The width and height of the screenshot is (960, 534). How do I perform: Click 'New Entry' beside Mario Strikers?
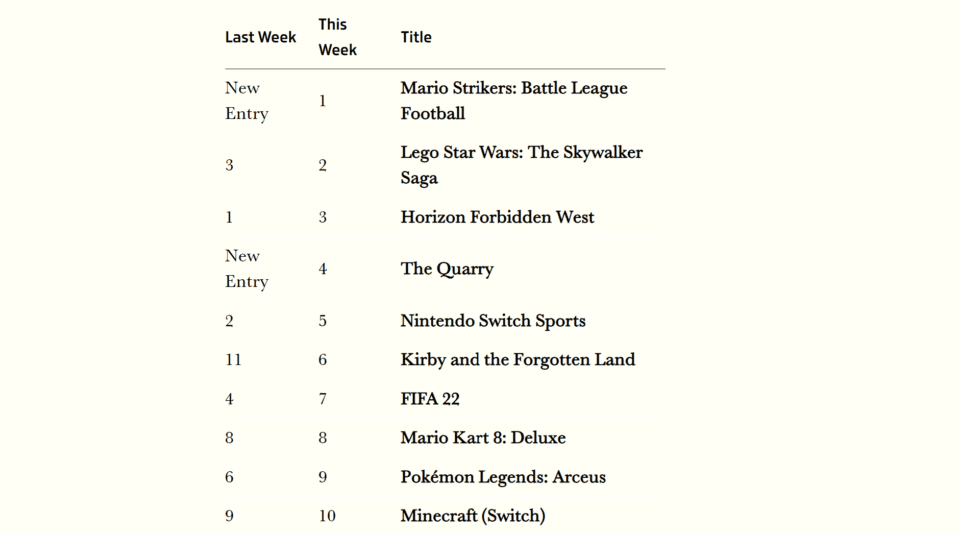point(247,100)
